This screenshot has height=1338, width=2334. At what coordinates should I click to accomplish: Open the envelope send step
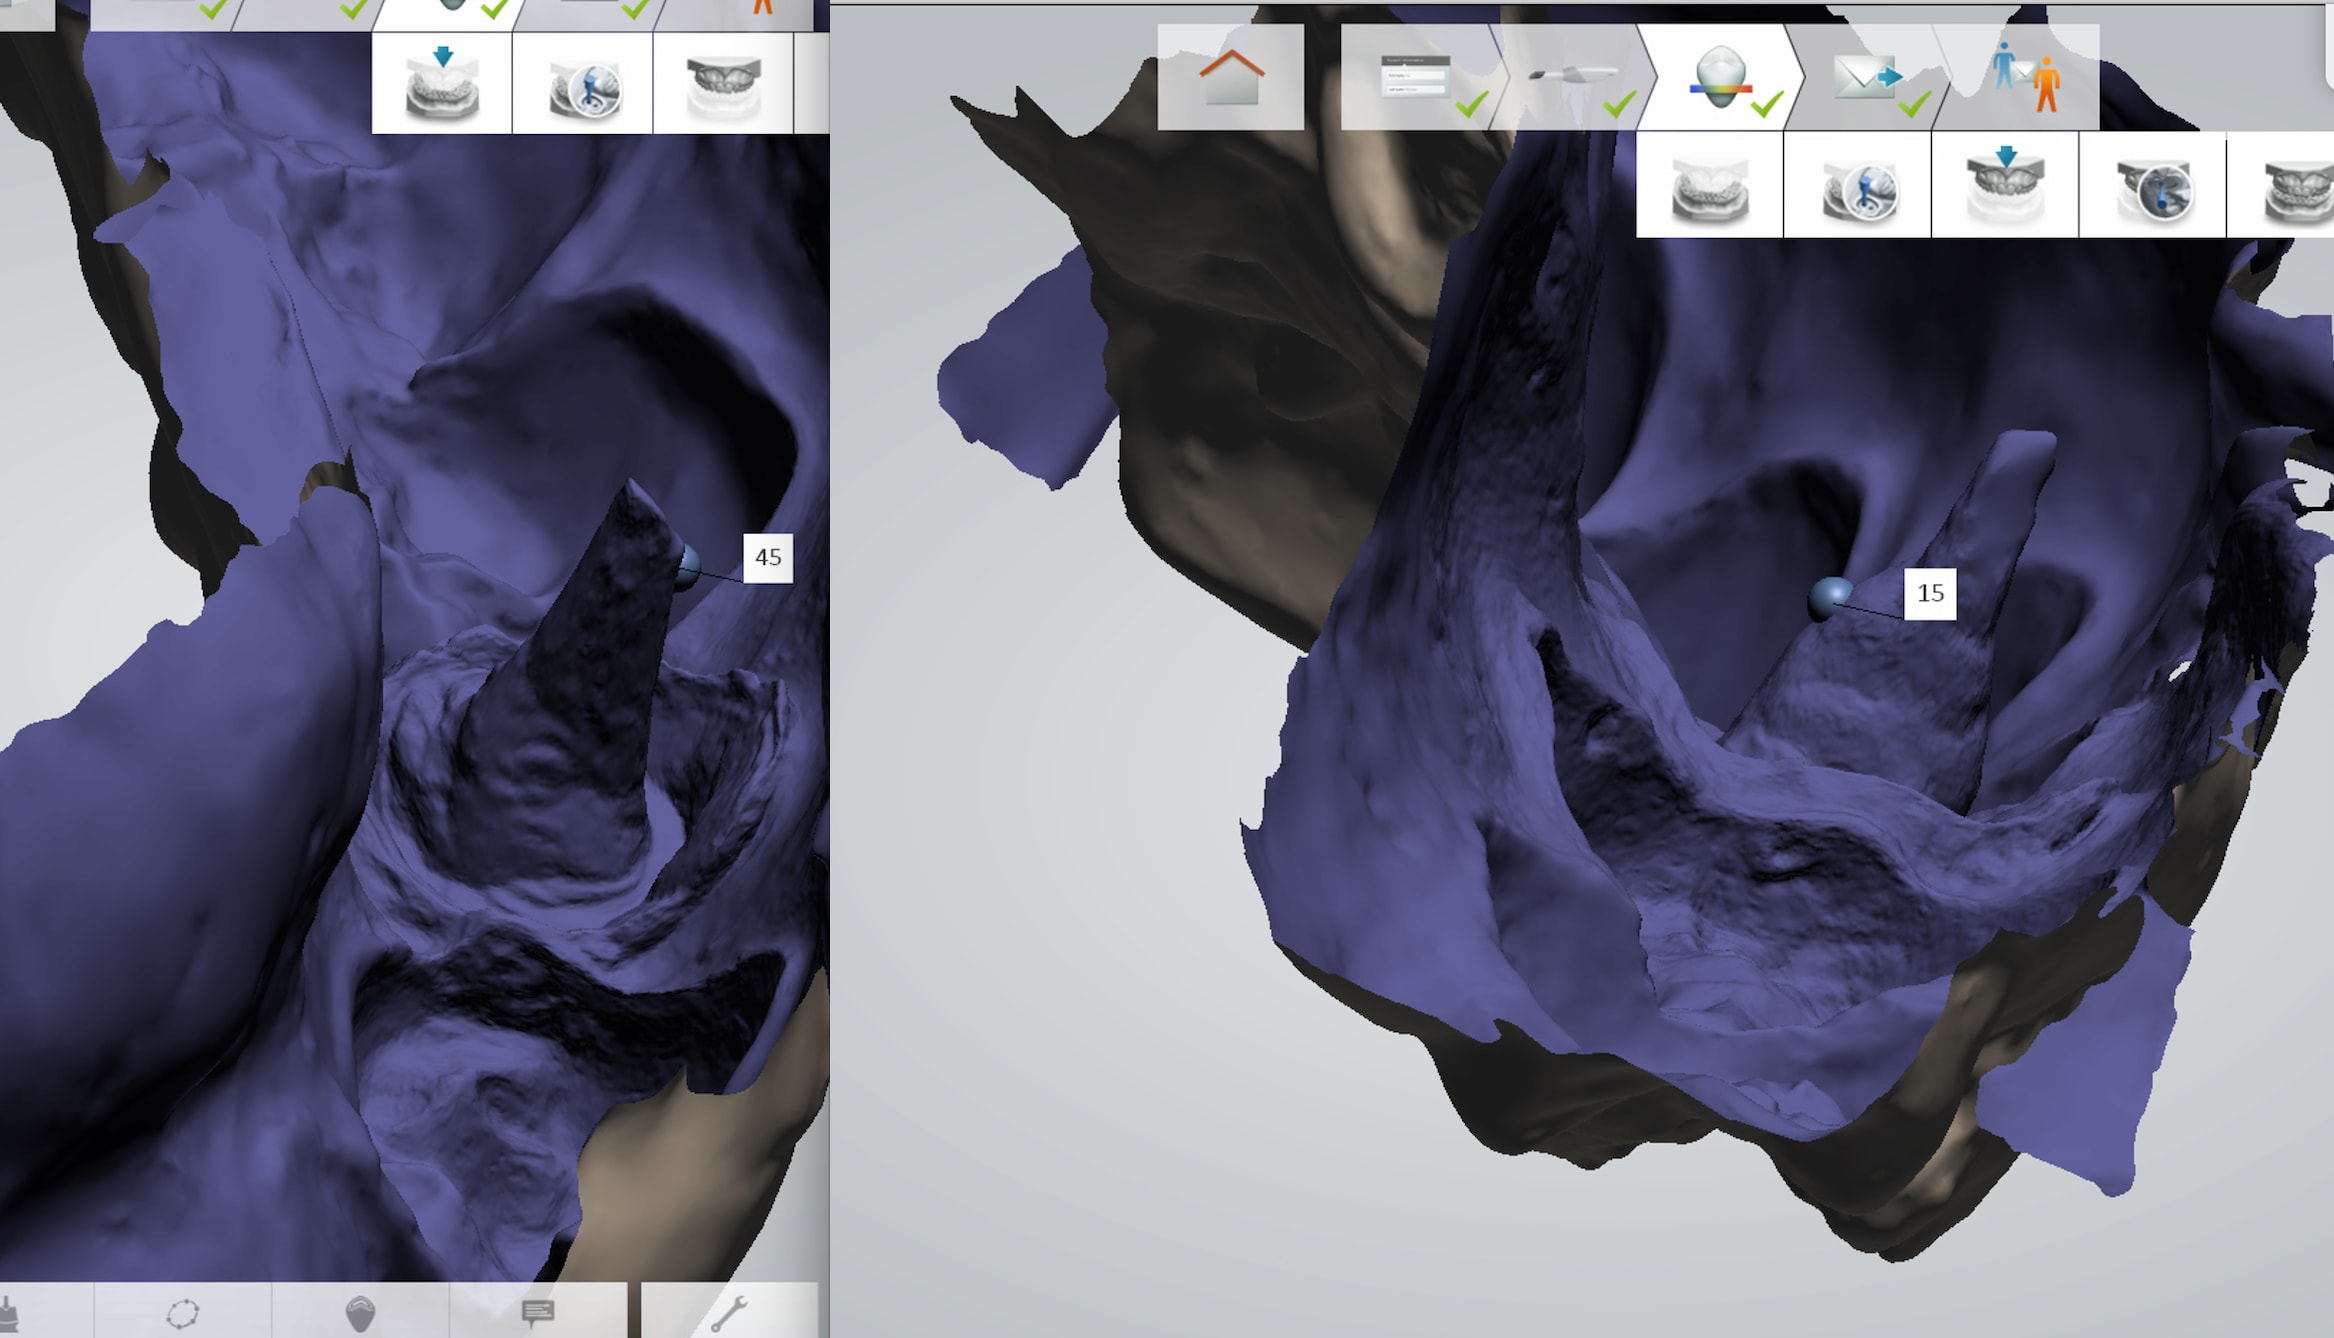tap(1866, 78)
